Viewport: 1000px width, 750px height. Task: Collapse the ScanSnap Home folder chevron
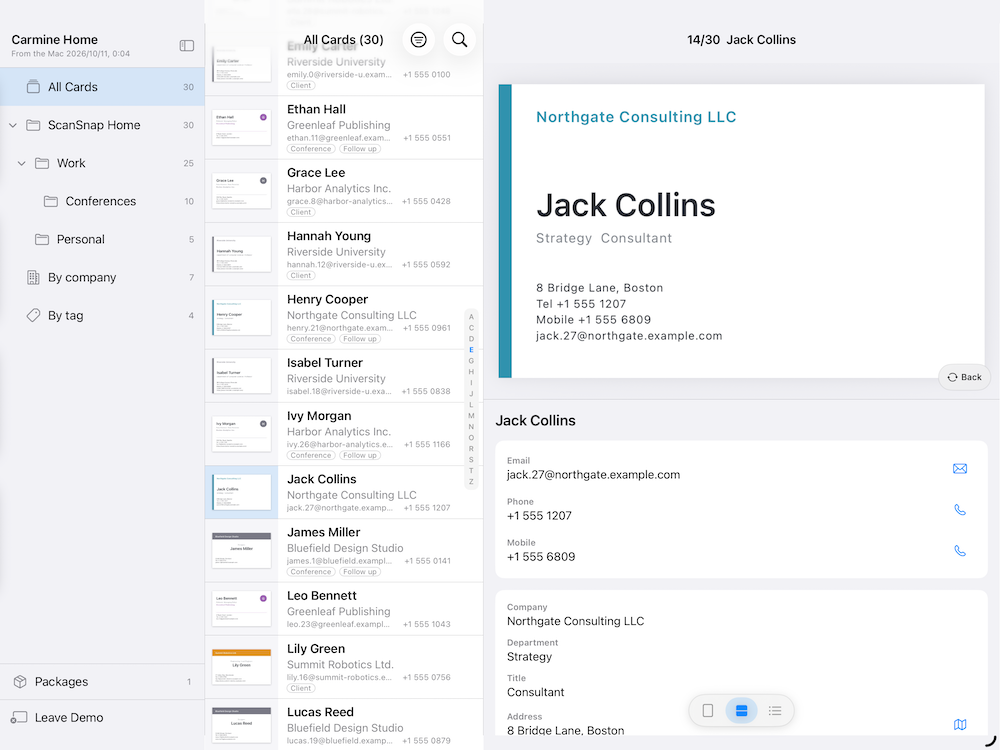point(13,126)
